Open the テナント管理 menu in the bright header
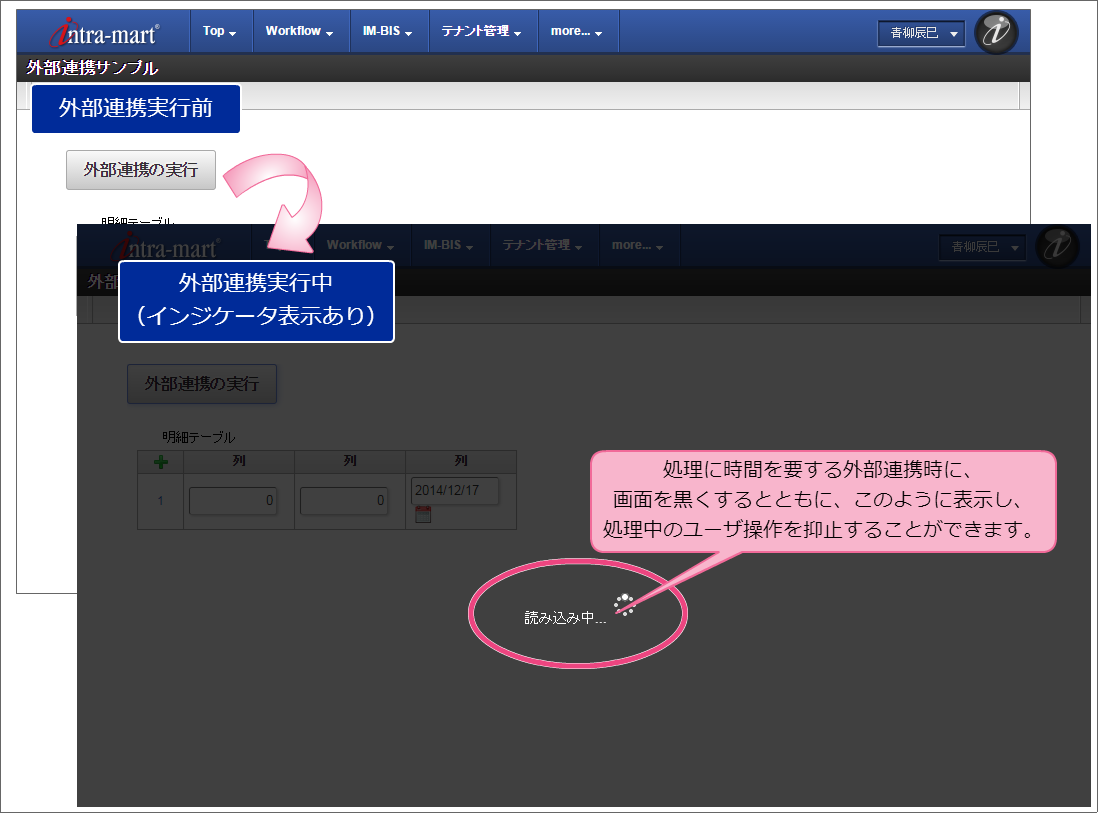The width and height of the screenshot is (1098, 813). pos(483,31)
